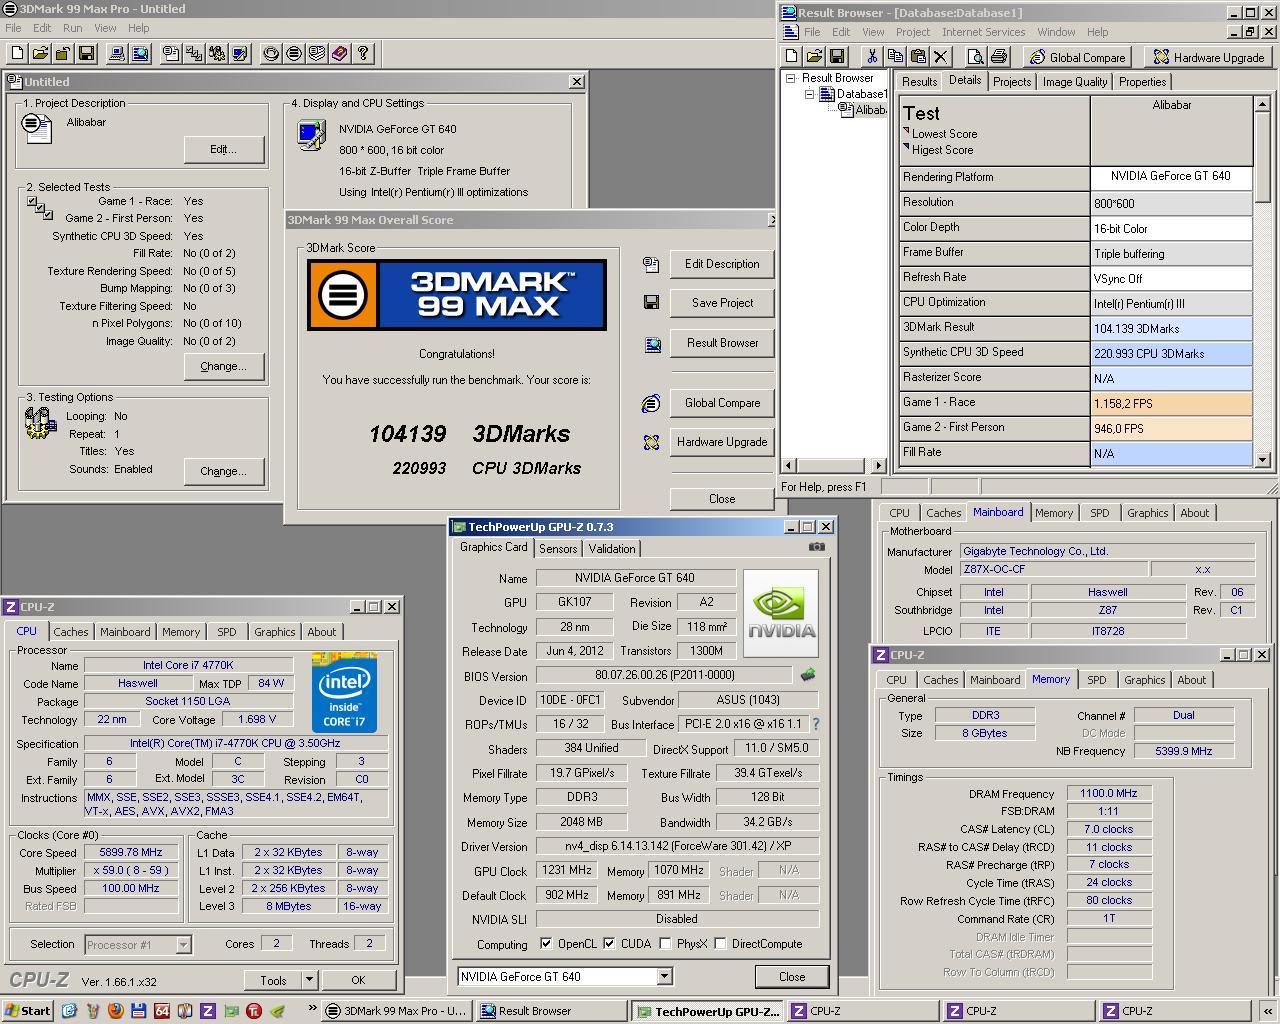Open the NVIDIA GeForce GT 640 GPU dropdown

[664, 977]
